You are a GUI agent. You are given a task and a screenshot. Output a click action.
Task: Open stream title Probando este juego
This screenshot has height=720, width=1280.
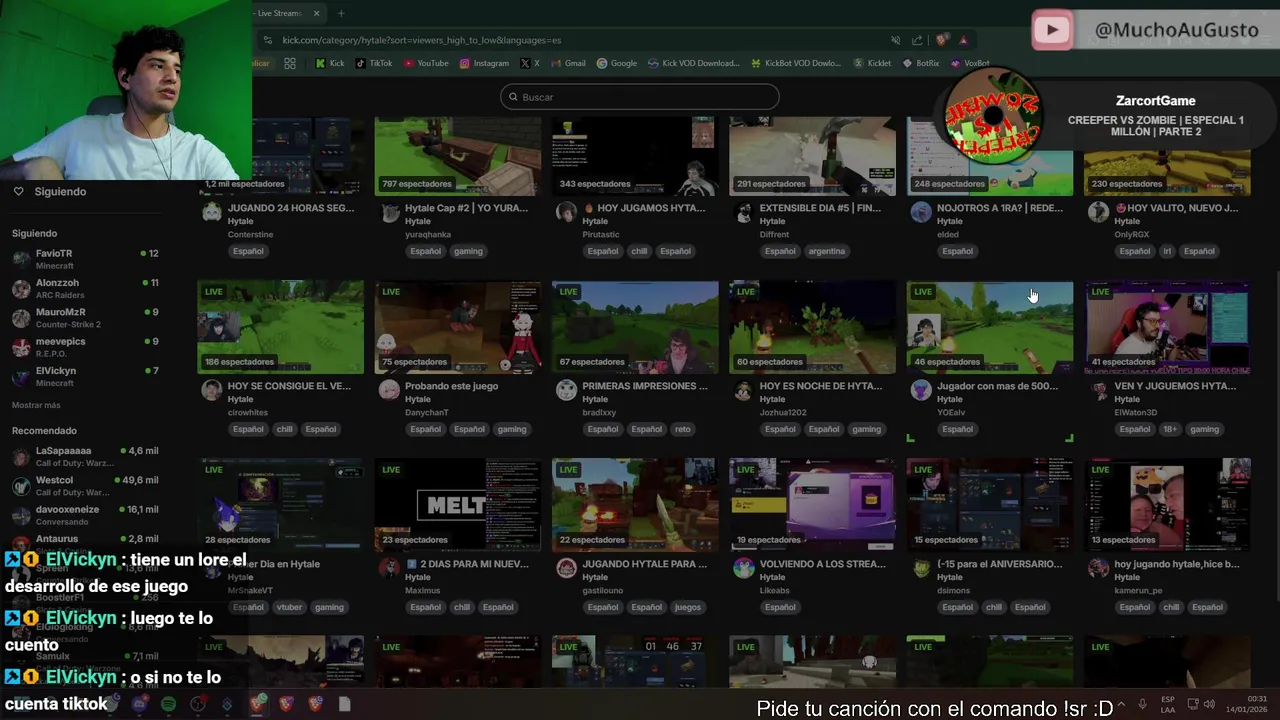pos(451,386)
